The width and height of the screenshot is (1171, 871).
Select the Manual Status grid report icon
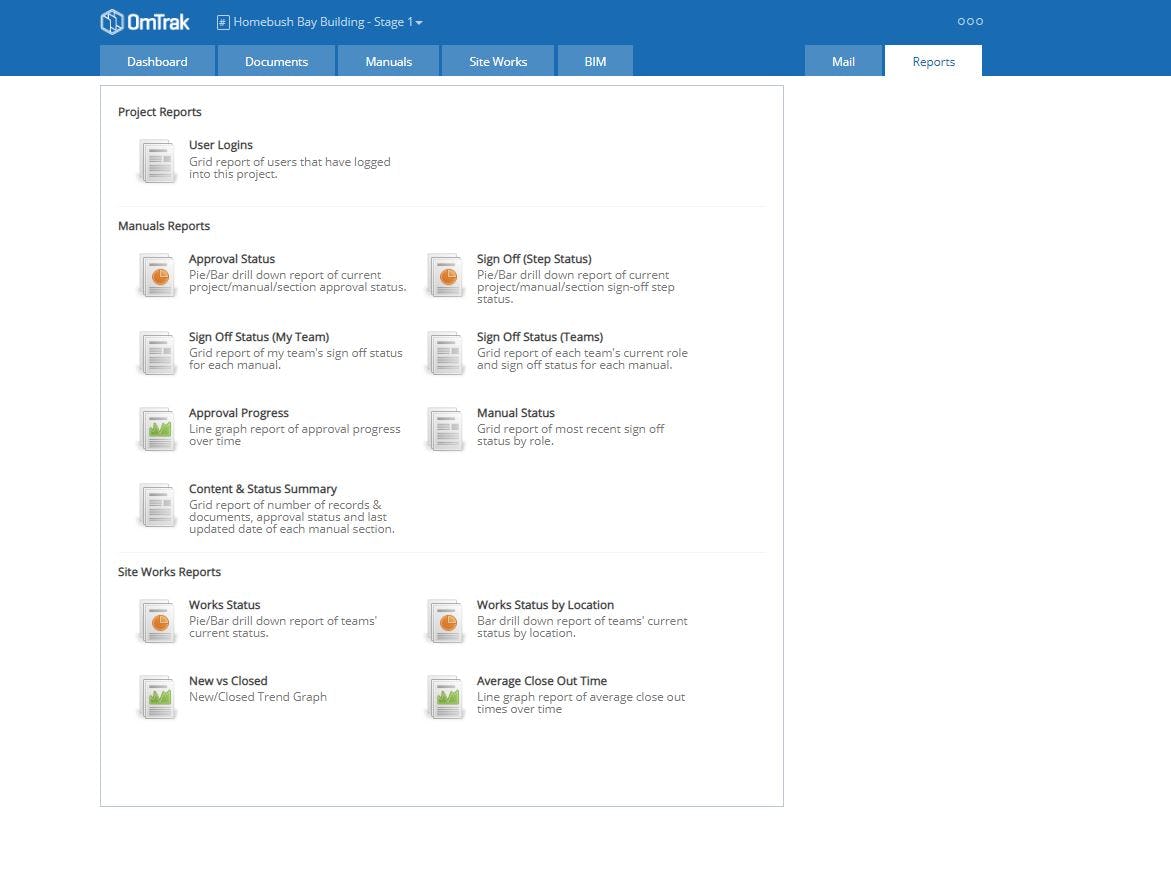444,429
